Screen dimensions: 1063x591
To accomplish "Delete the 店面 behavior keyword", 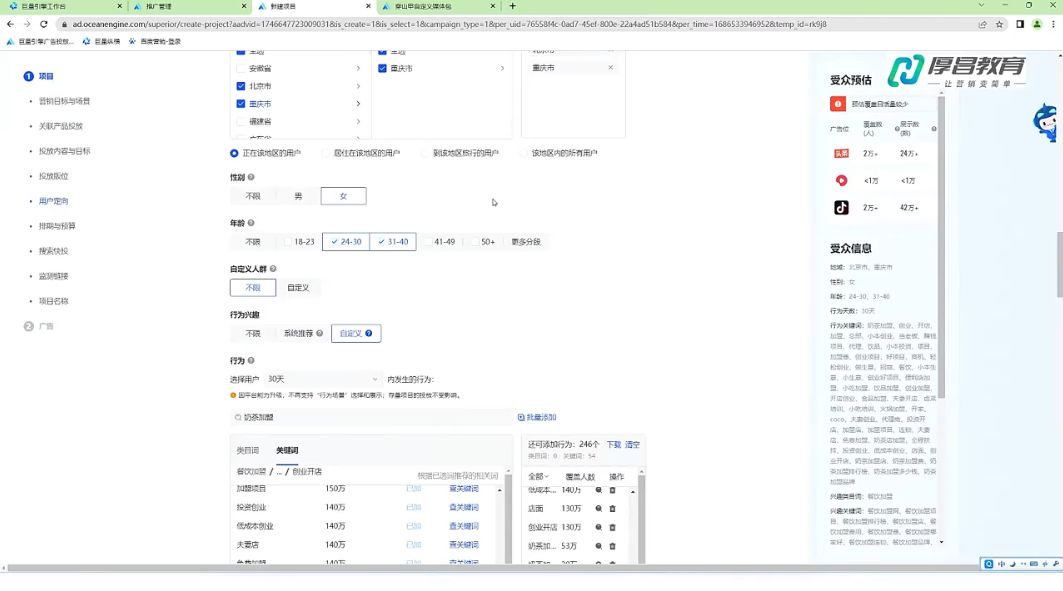I will point(612,508).
